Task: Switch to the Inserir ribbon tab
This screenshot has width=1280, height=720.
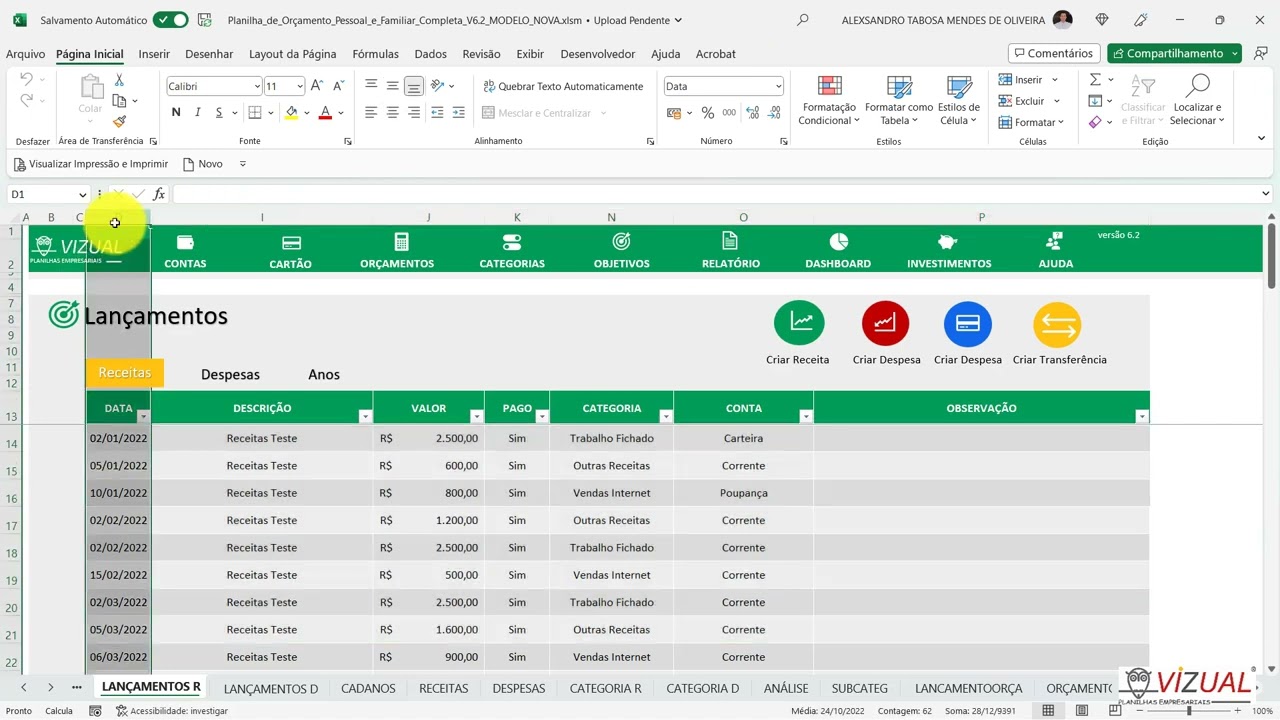Action: pos(154,54)
